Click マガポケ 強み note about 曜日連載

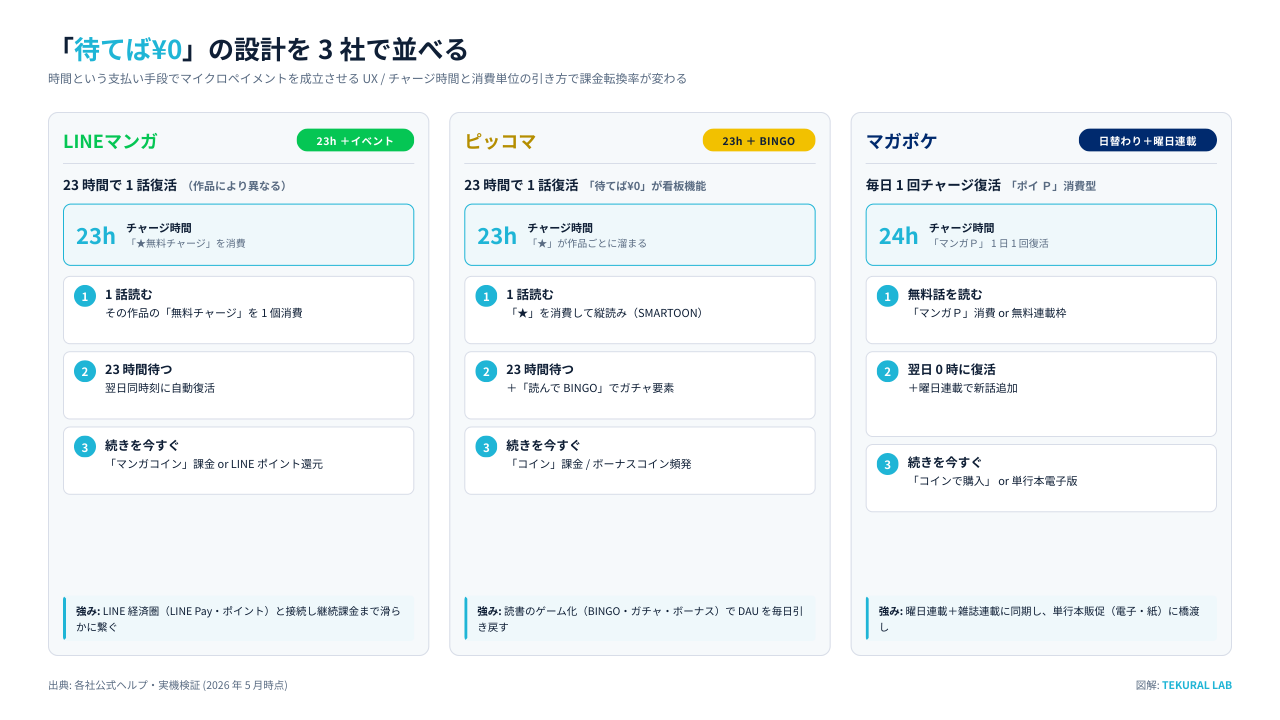(x=1041, y=619)
